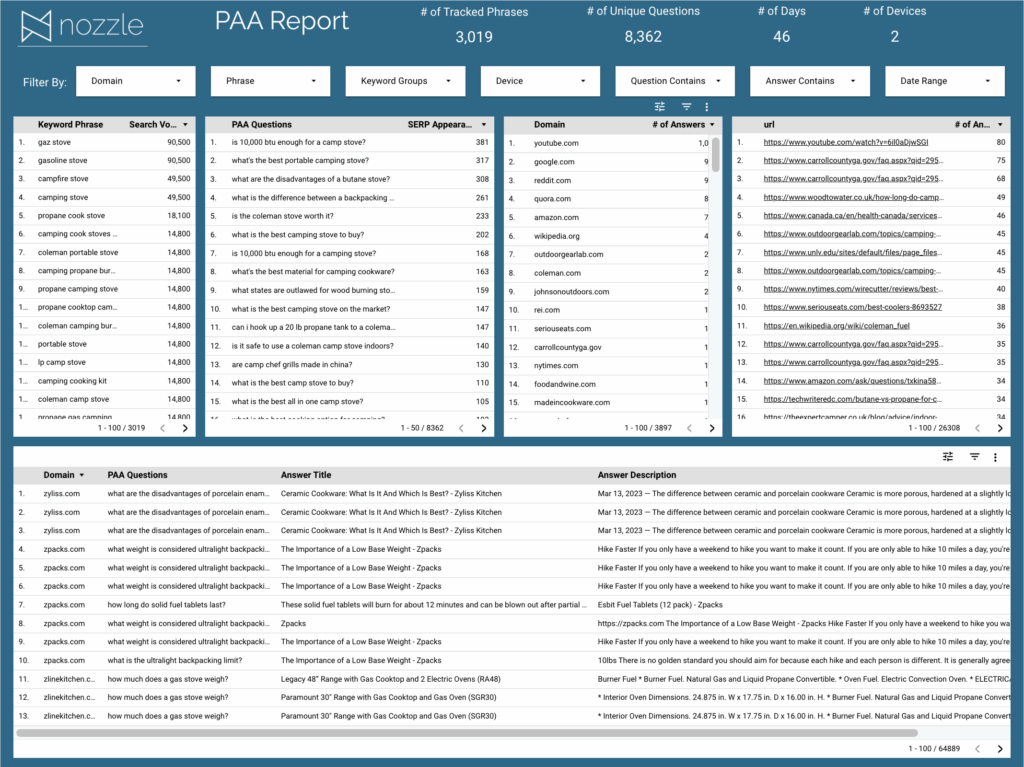The width and height of the screenshot is (1024, 767).
Task: Select the 'propane cook stove' keyword row
Action: click(104, 216)
